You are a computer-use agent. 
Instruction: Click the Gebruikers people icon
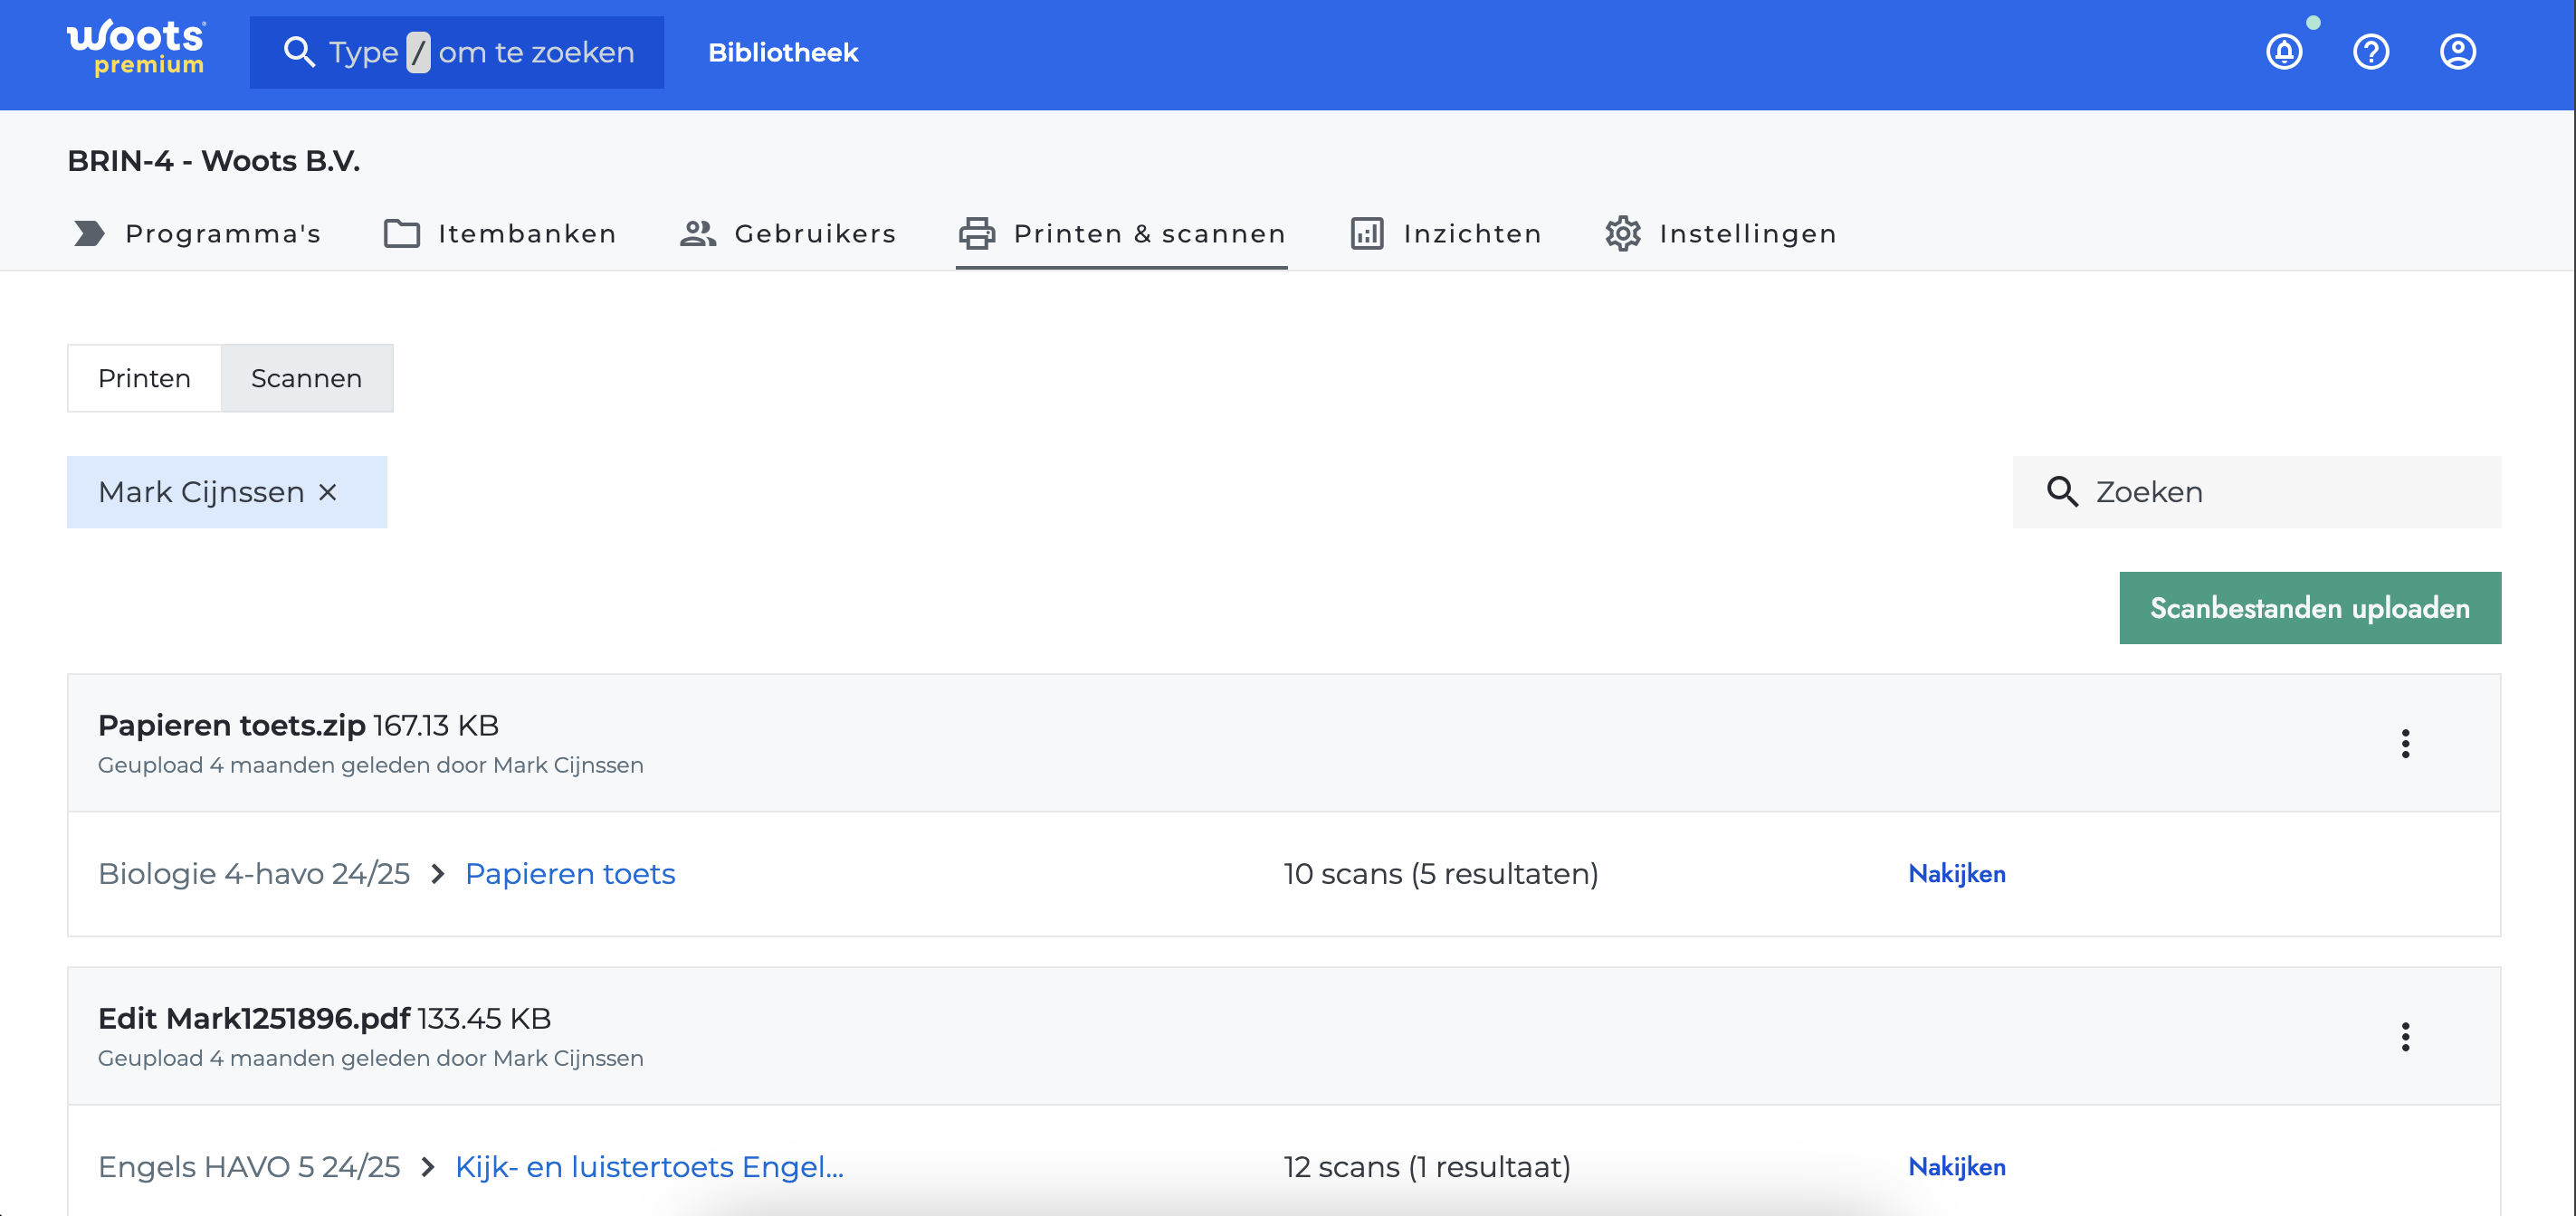pos(698,234)
